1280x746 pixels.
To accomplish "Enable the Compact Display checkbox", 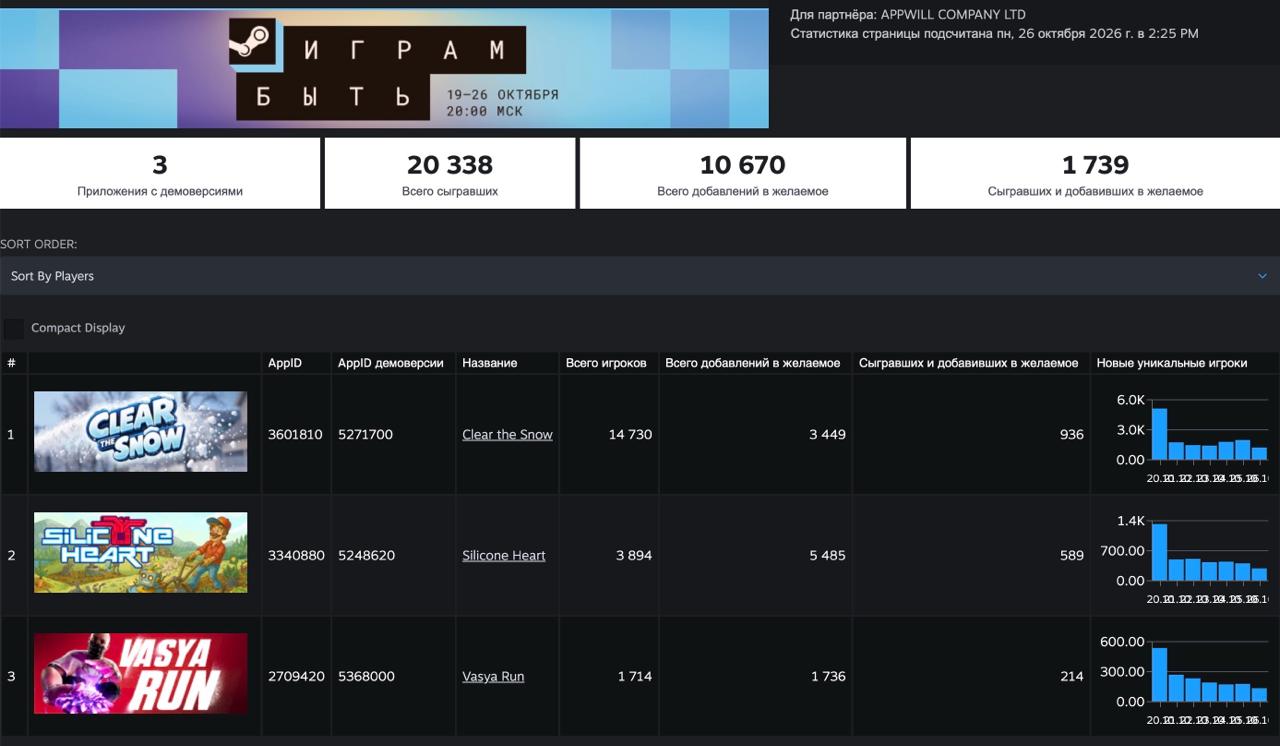I will click(14, 328).
